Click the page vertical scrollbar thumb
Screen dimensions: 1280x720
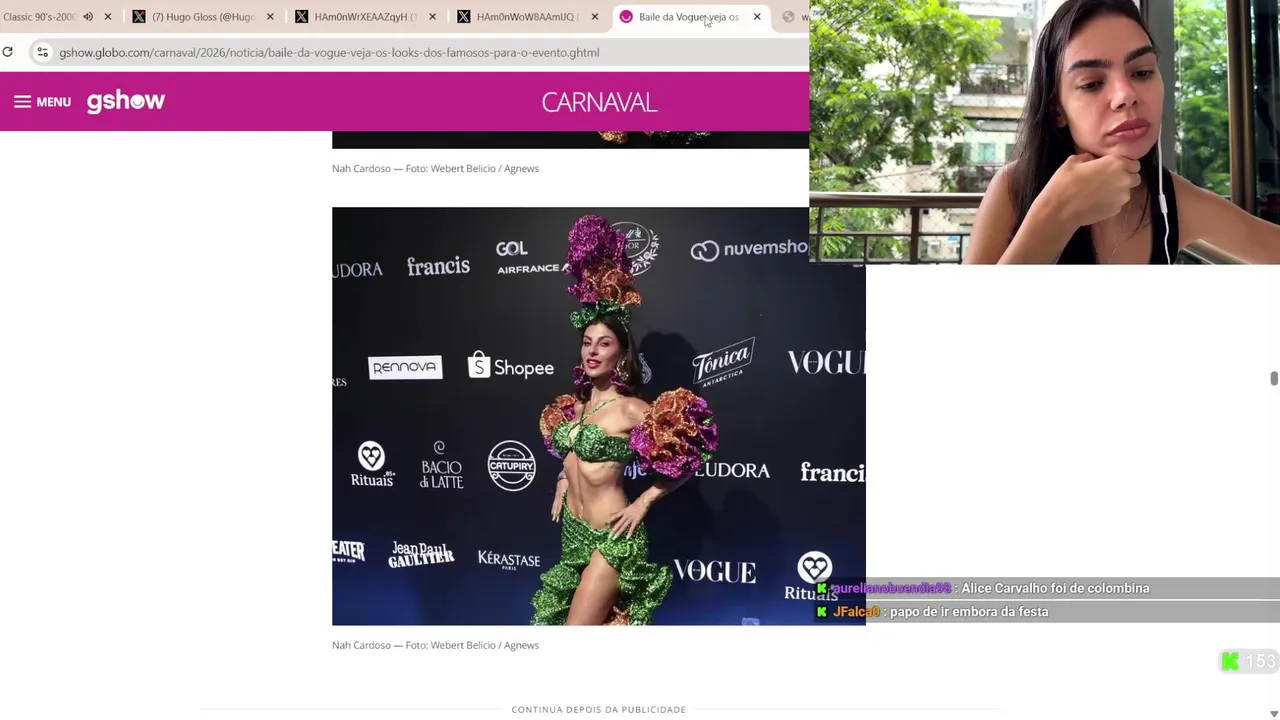coord(1274,378)
